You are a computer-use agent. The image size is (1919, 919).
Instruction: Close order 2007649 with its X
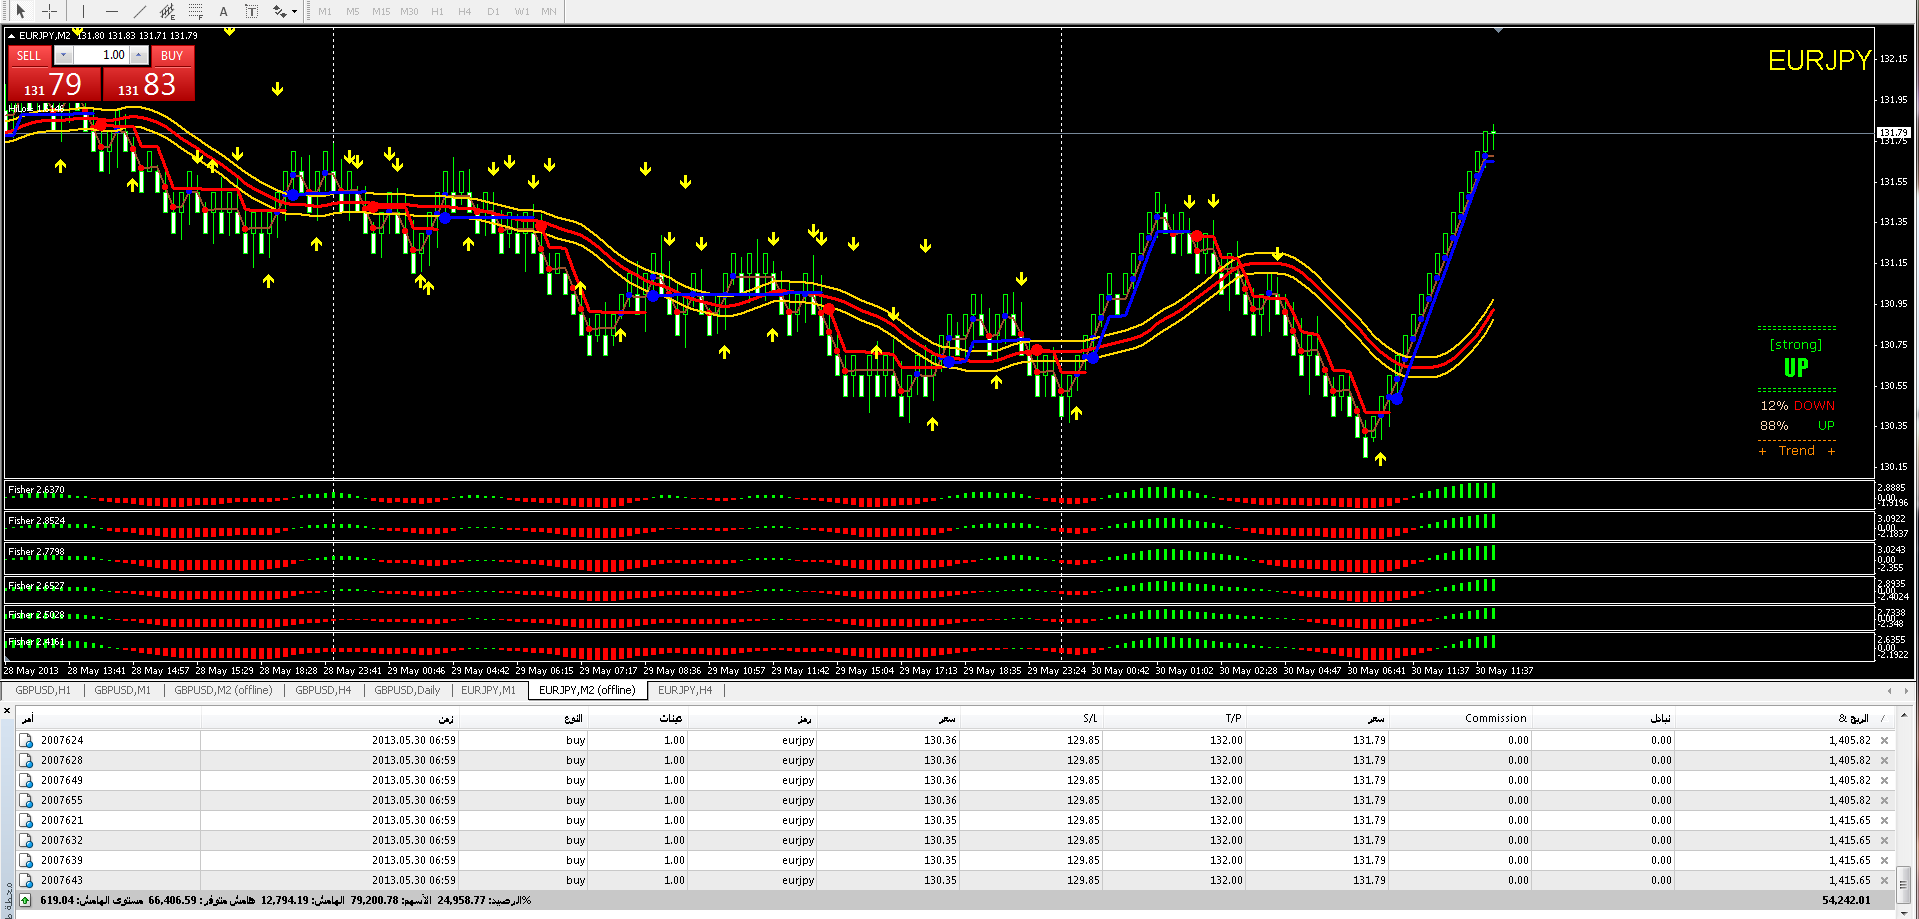[x=1884, y=781]
